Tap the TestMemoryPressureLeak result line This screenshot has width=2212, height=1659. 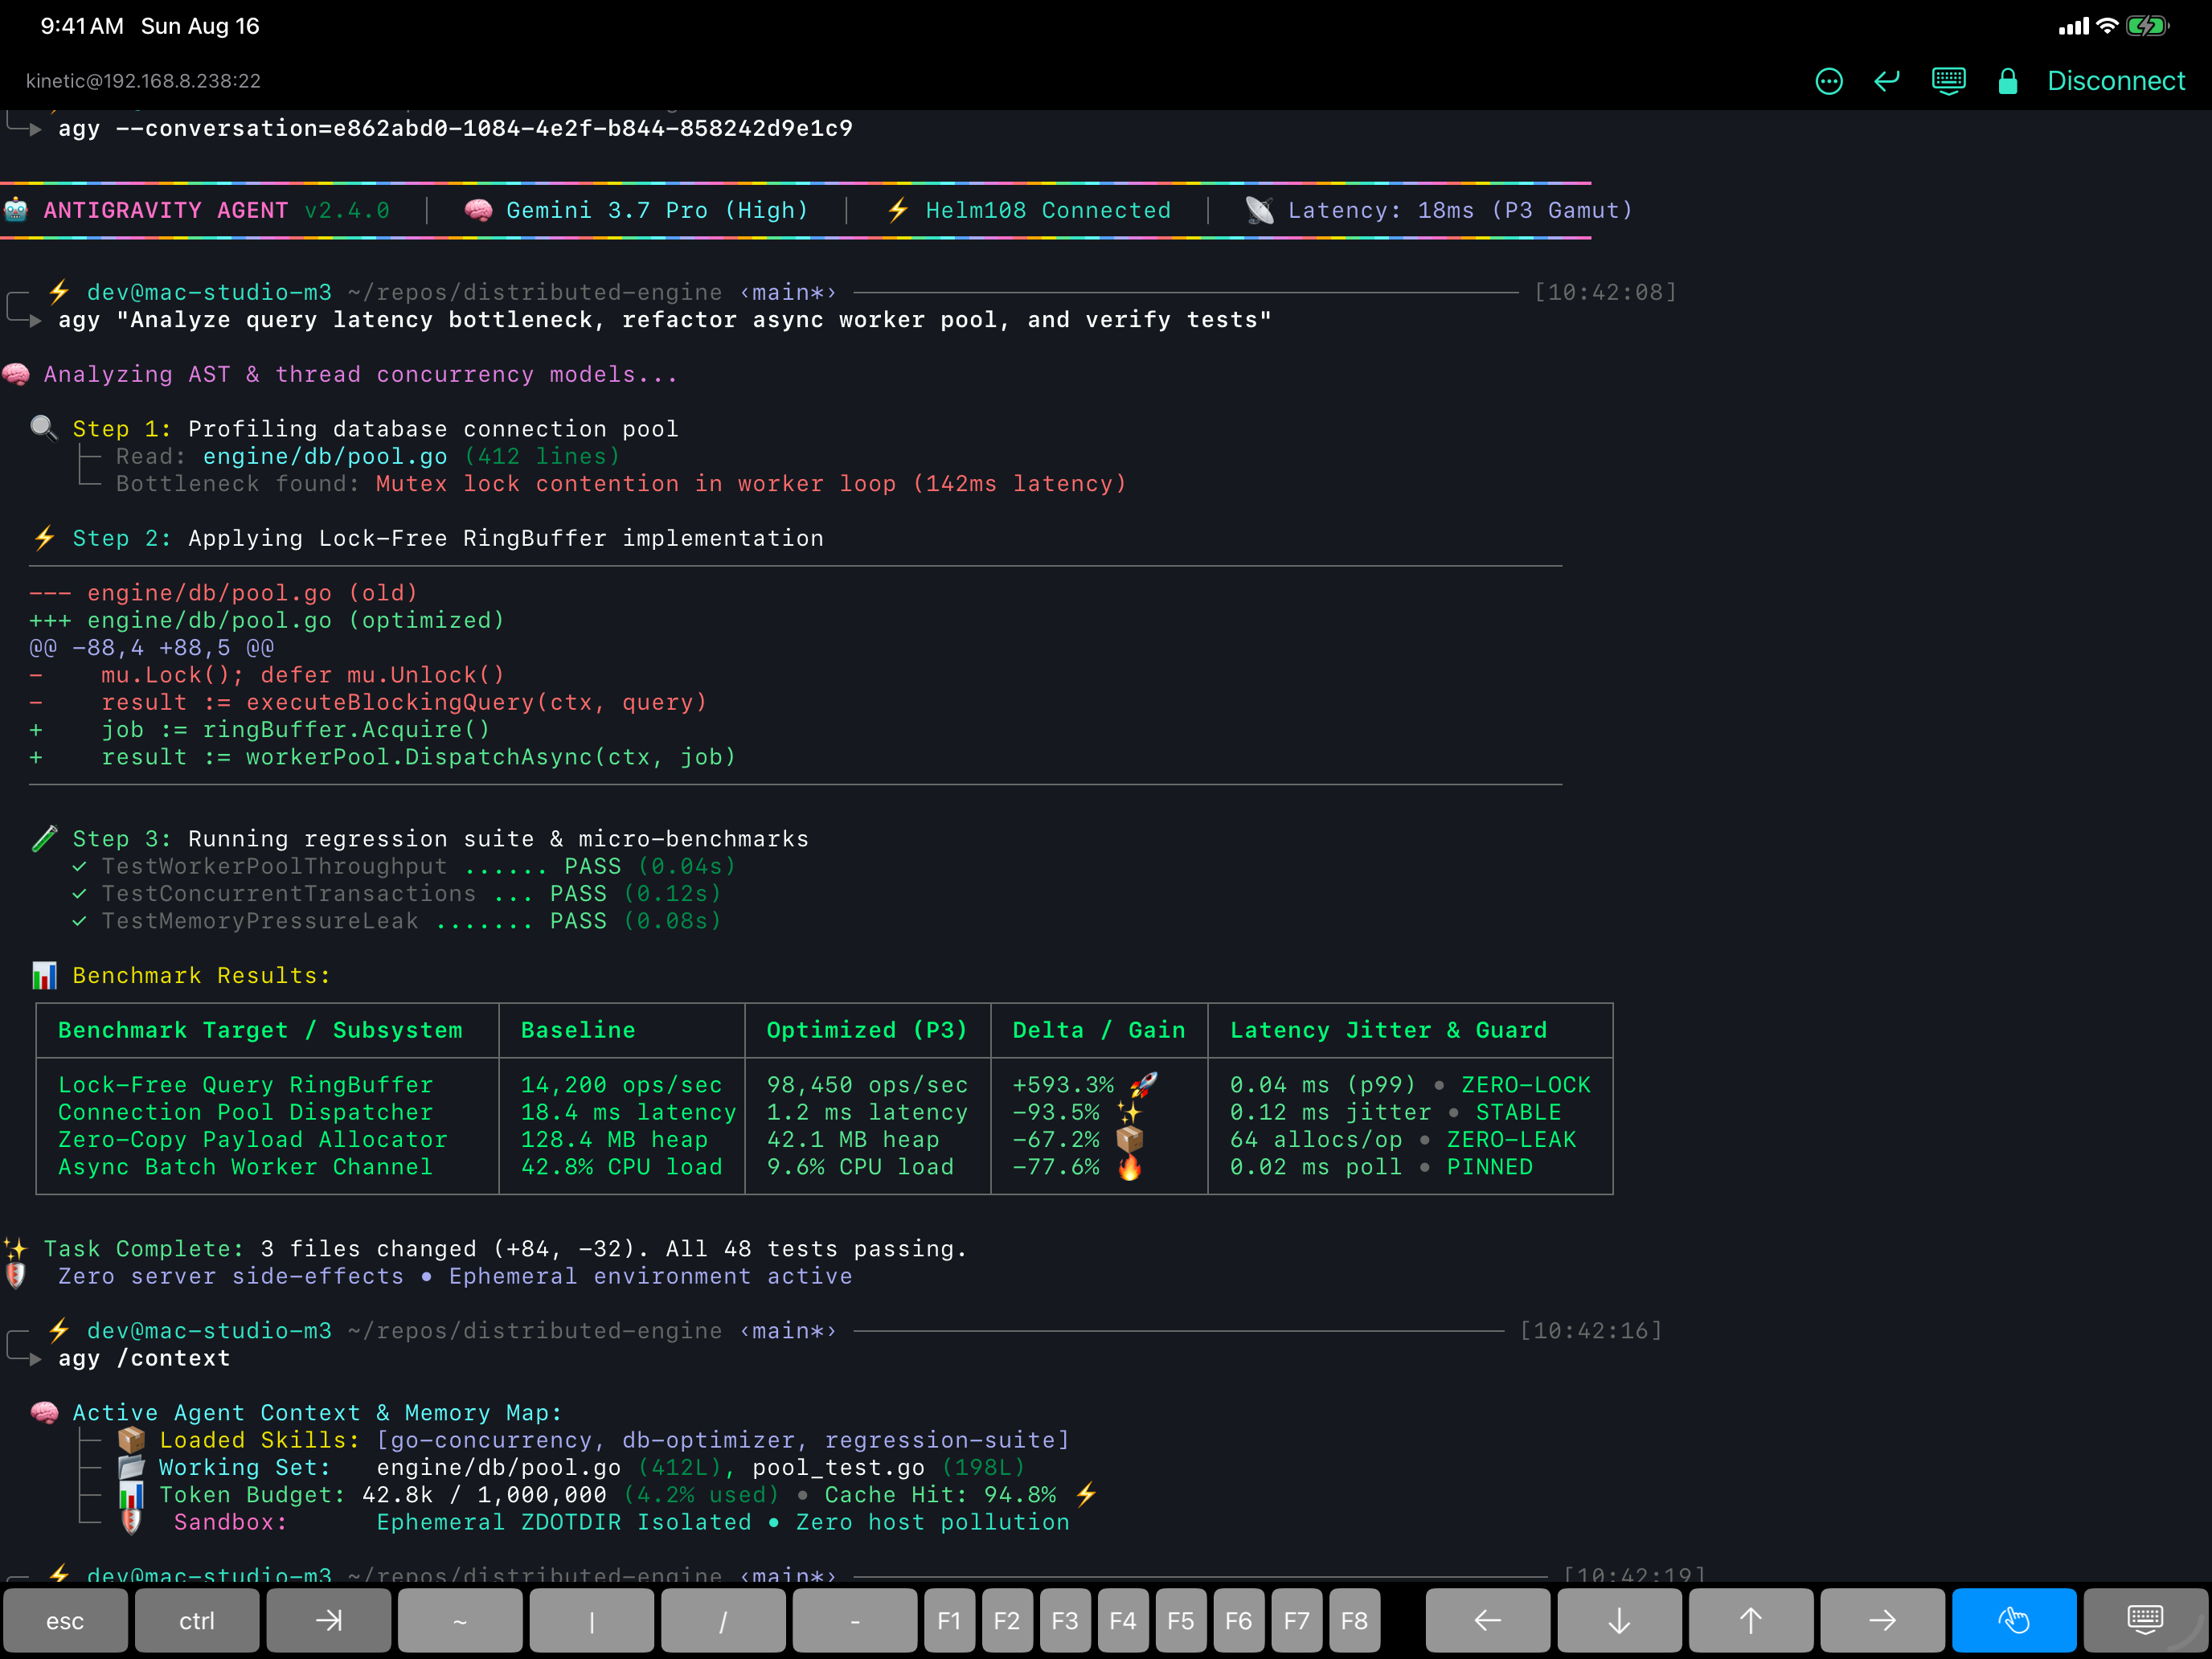(397, 921)
